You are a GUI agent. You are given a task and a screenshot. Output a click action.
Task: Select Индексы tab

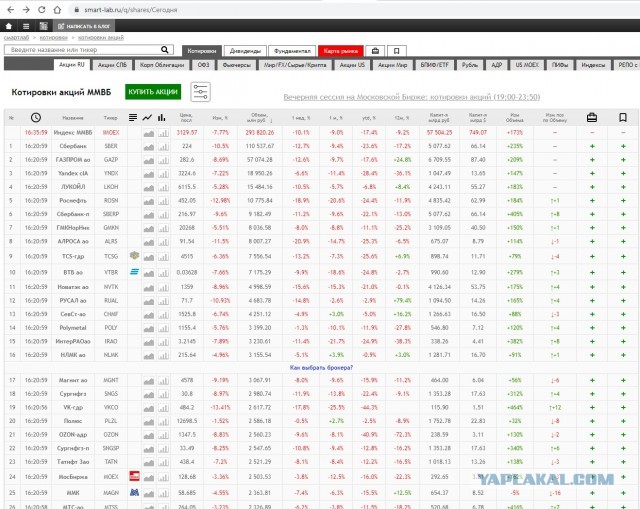(x=593, y=65)
